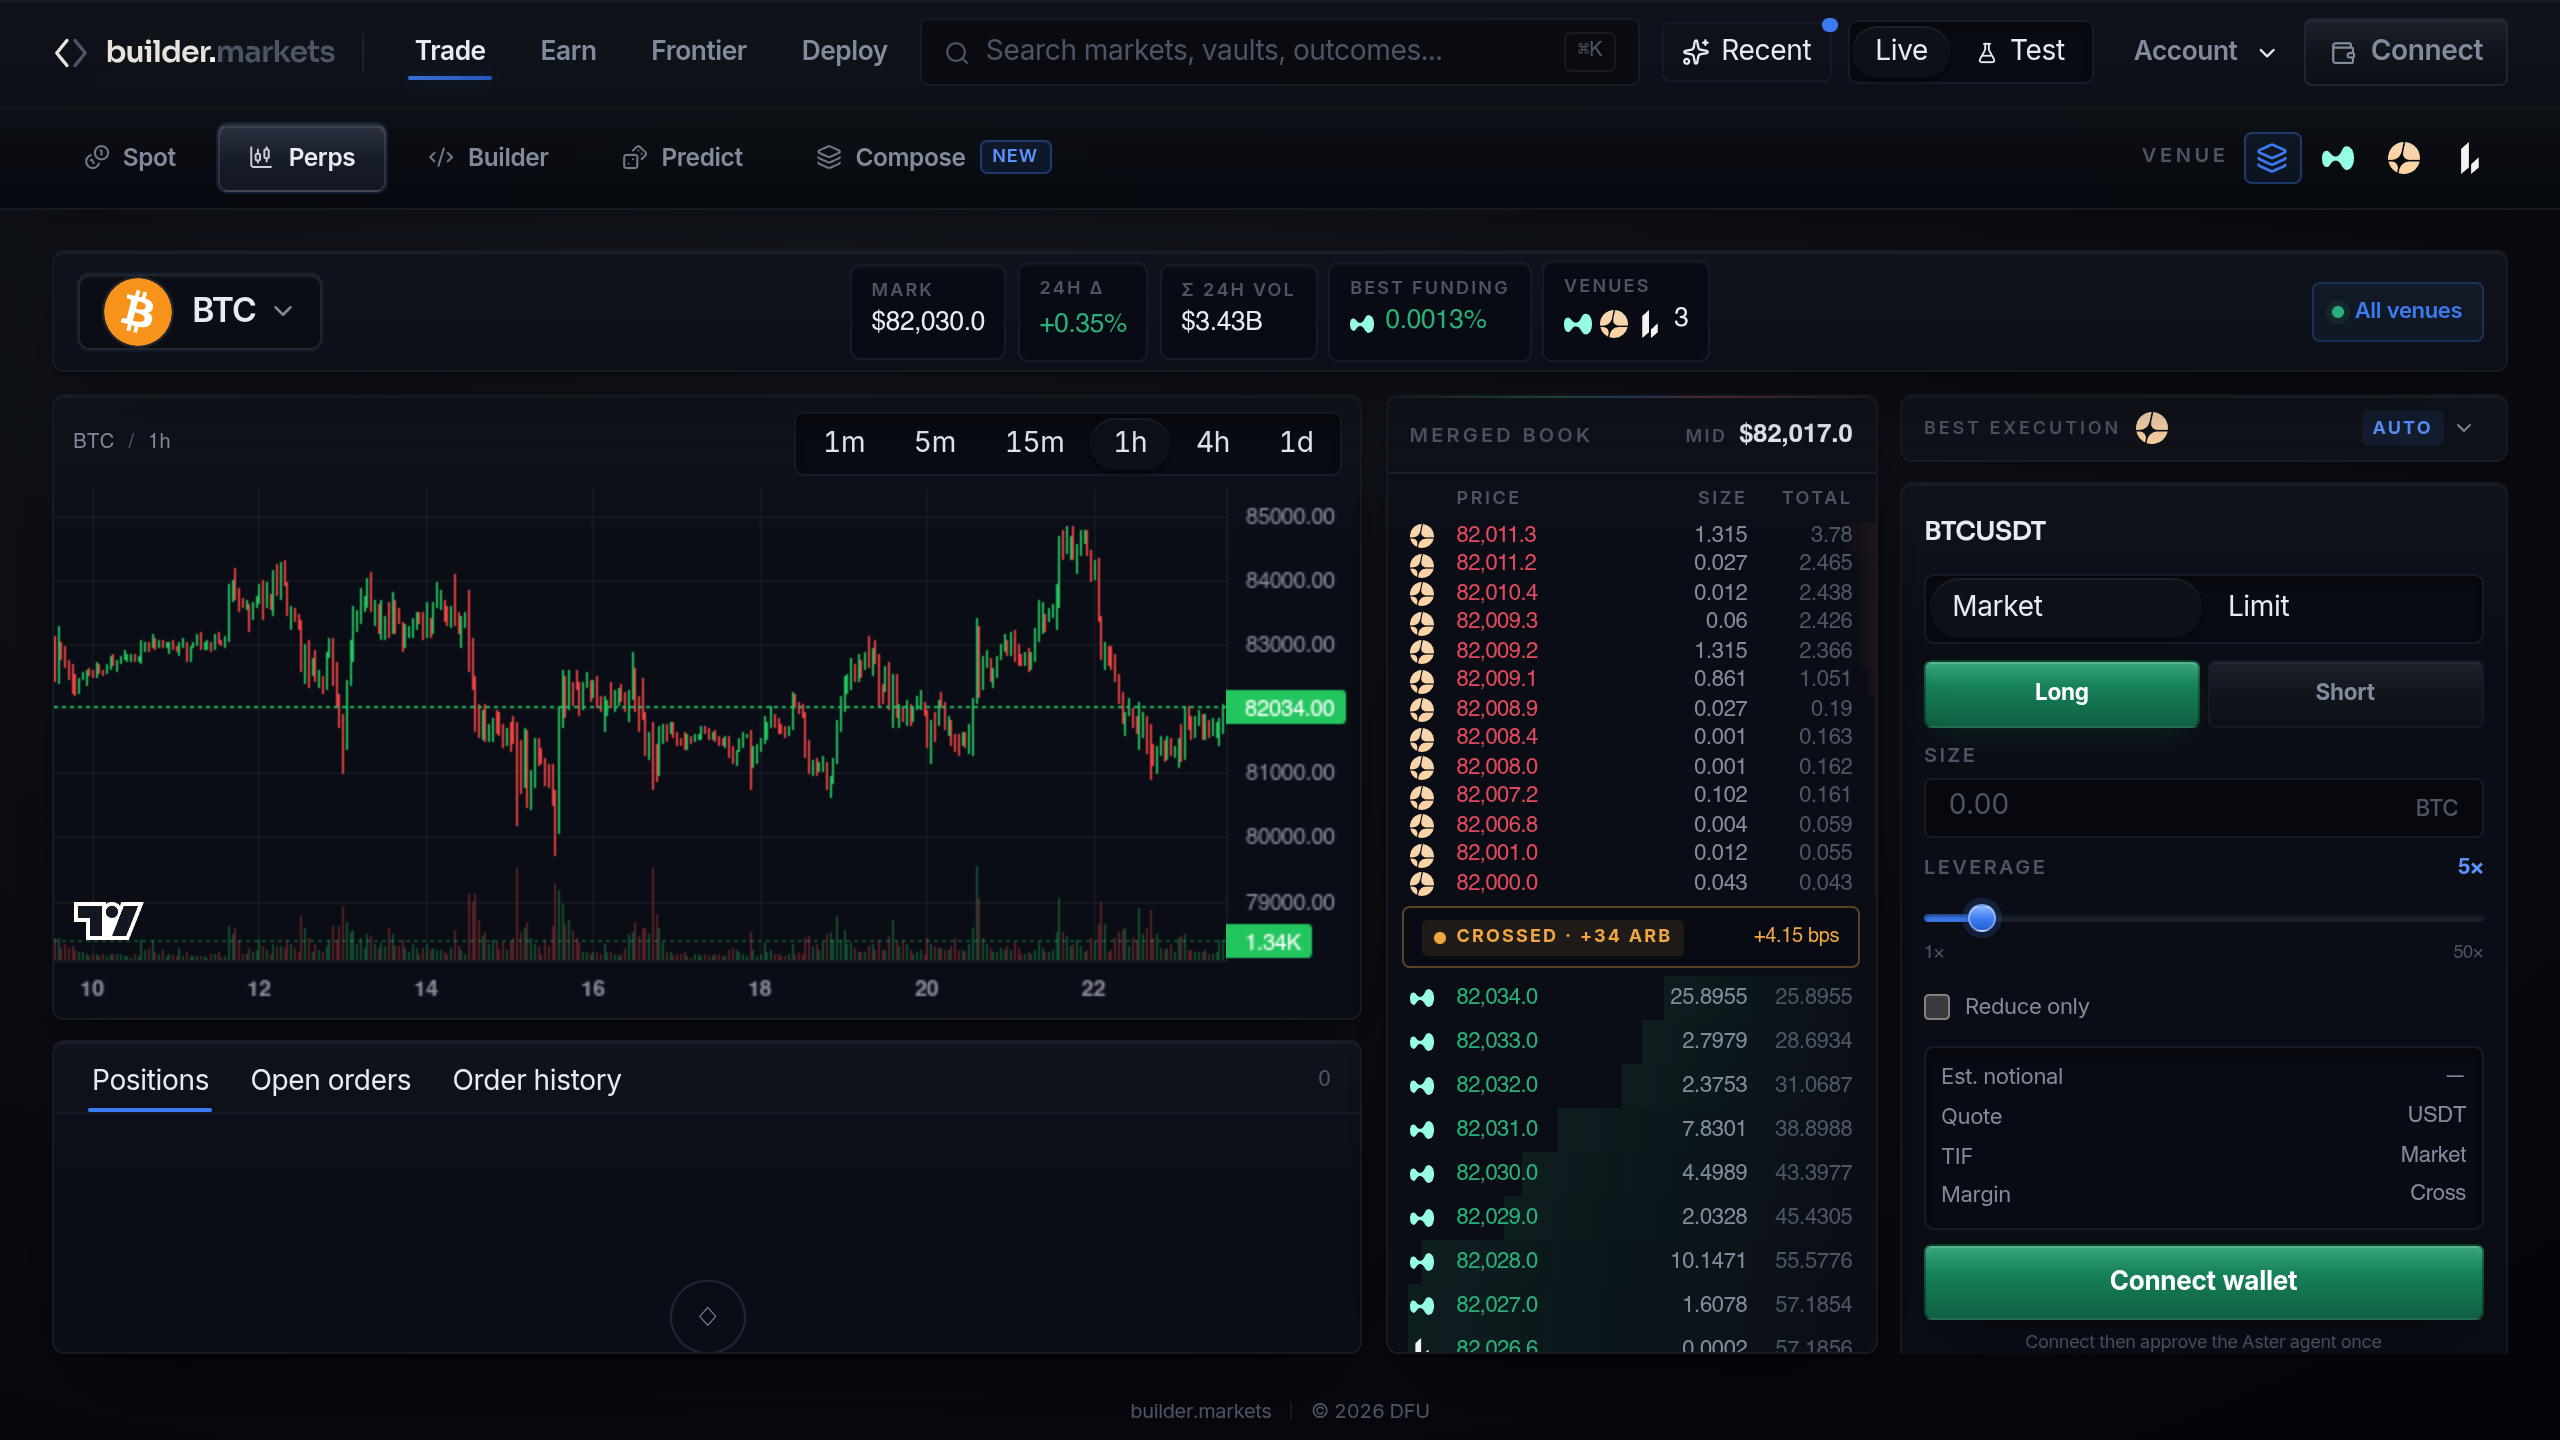The image size is (2560, 1440).
Task: Click the All venues button
Action: (2397, 311)
